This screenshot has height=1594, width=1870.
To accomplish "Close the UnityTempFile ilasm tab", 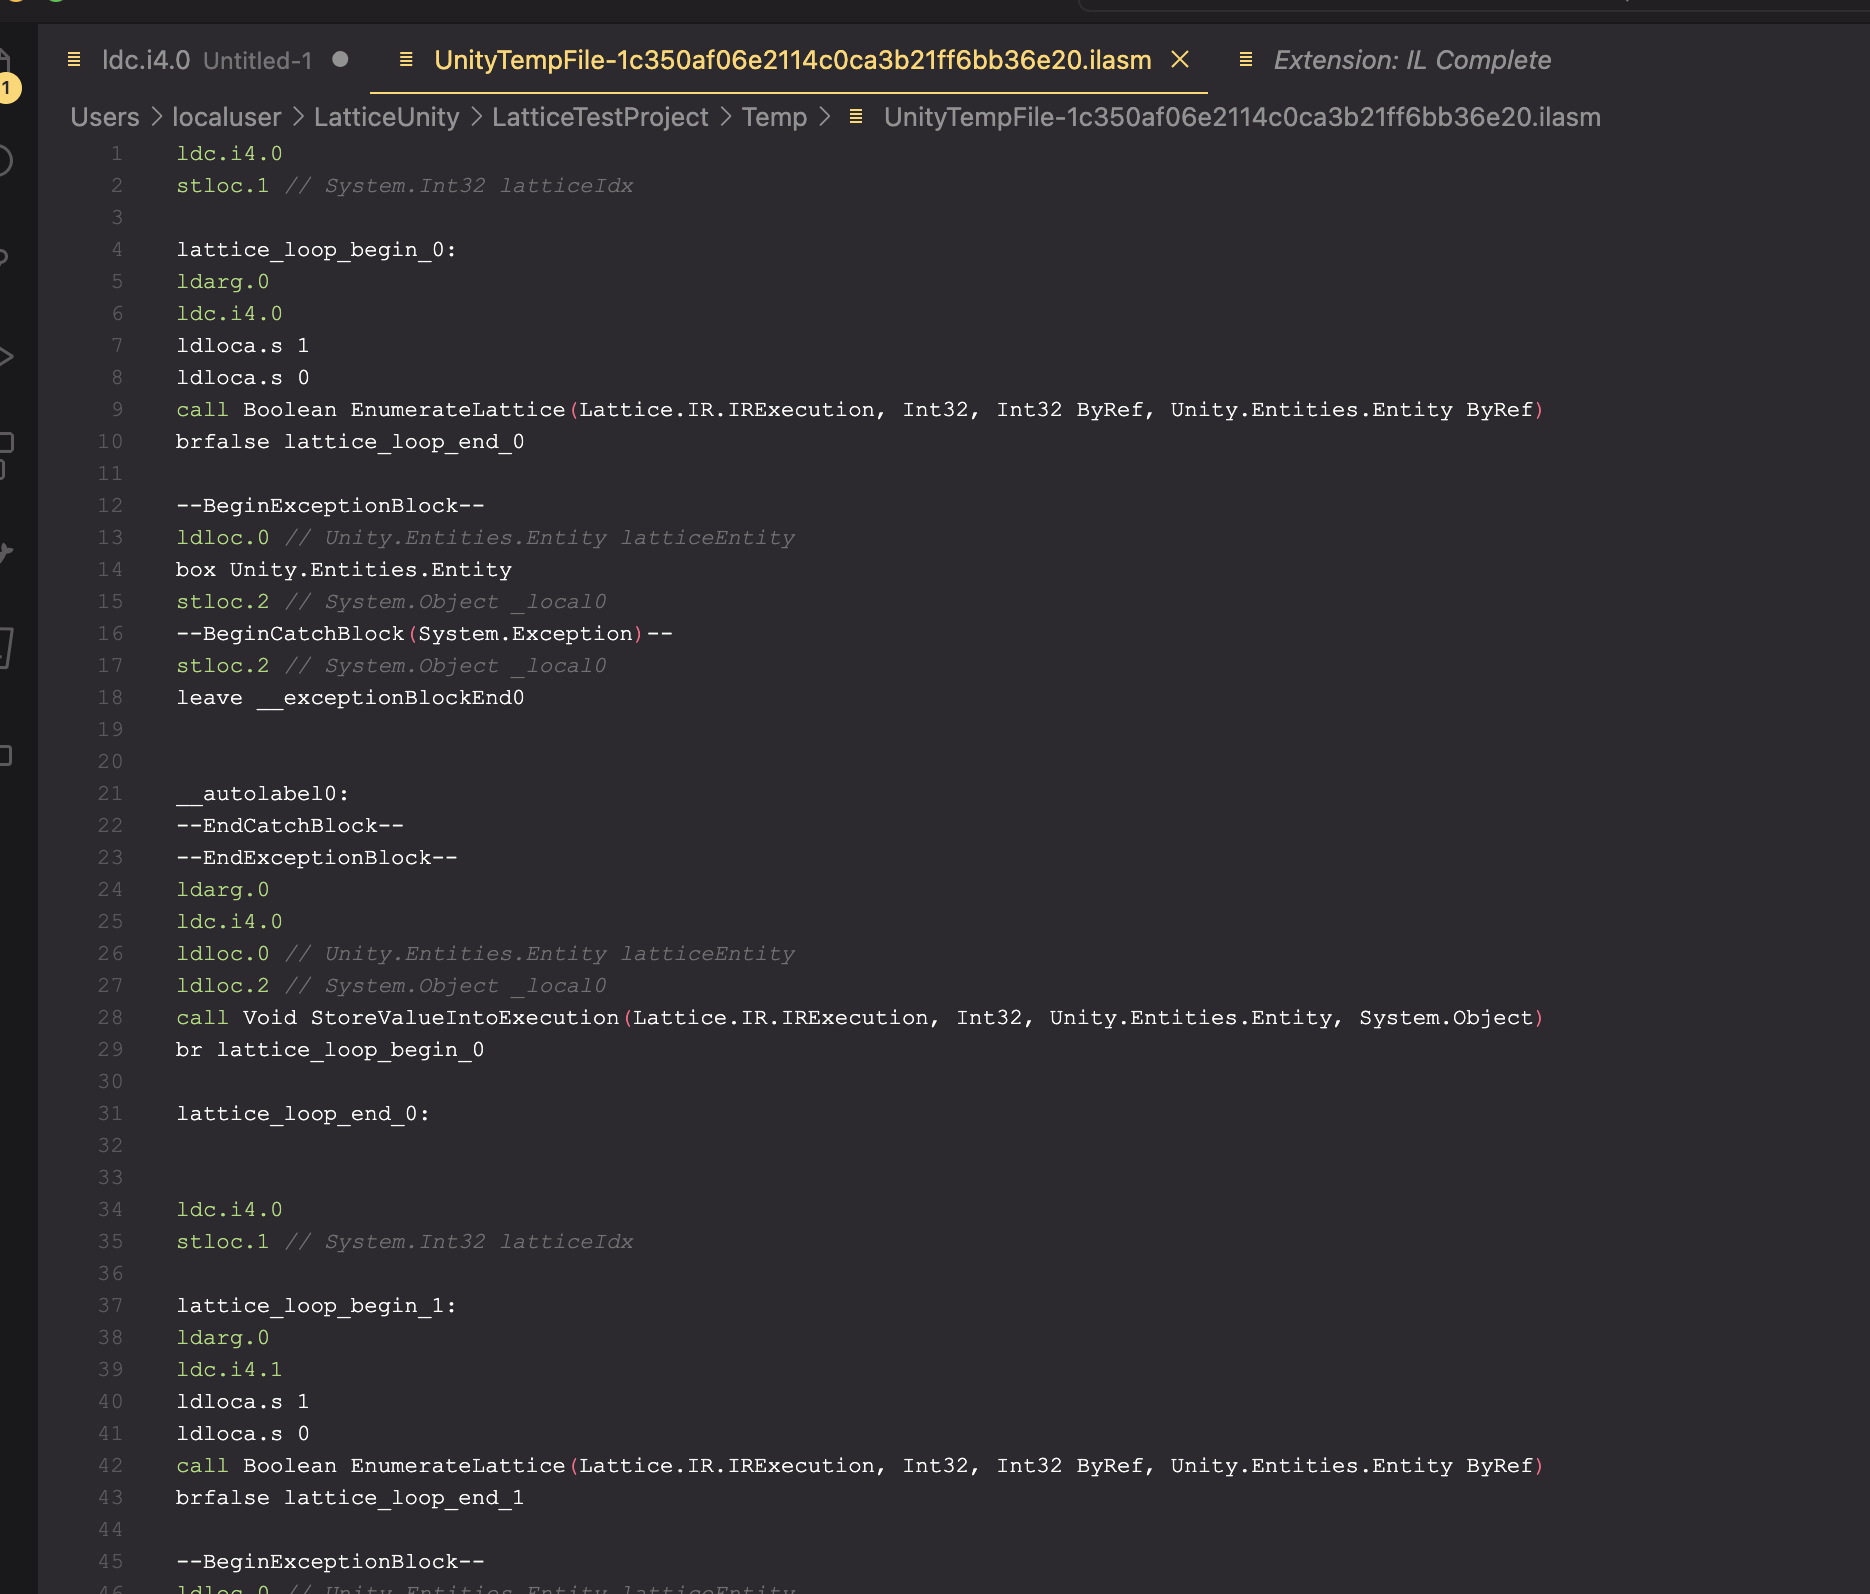I will point(1180,60).
